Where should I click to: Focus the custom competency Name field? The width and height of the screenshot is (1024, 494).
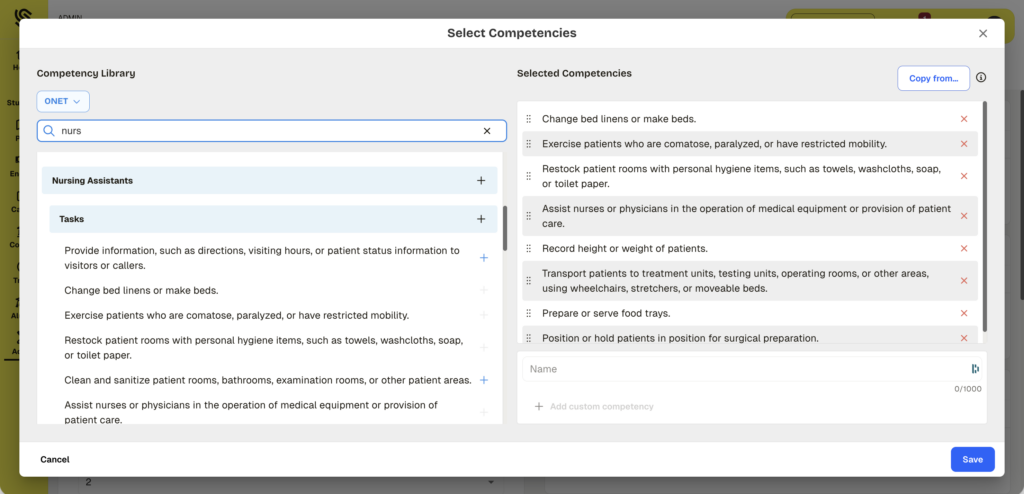pyautogui.click(x=745, y=369)
